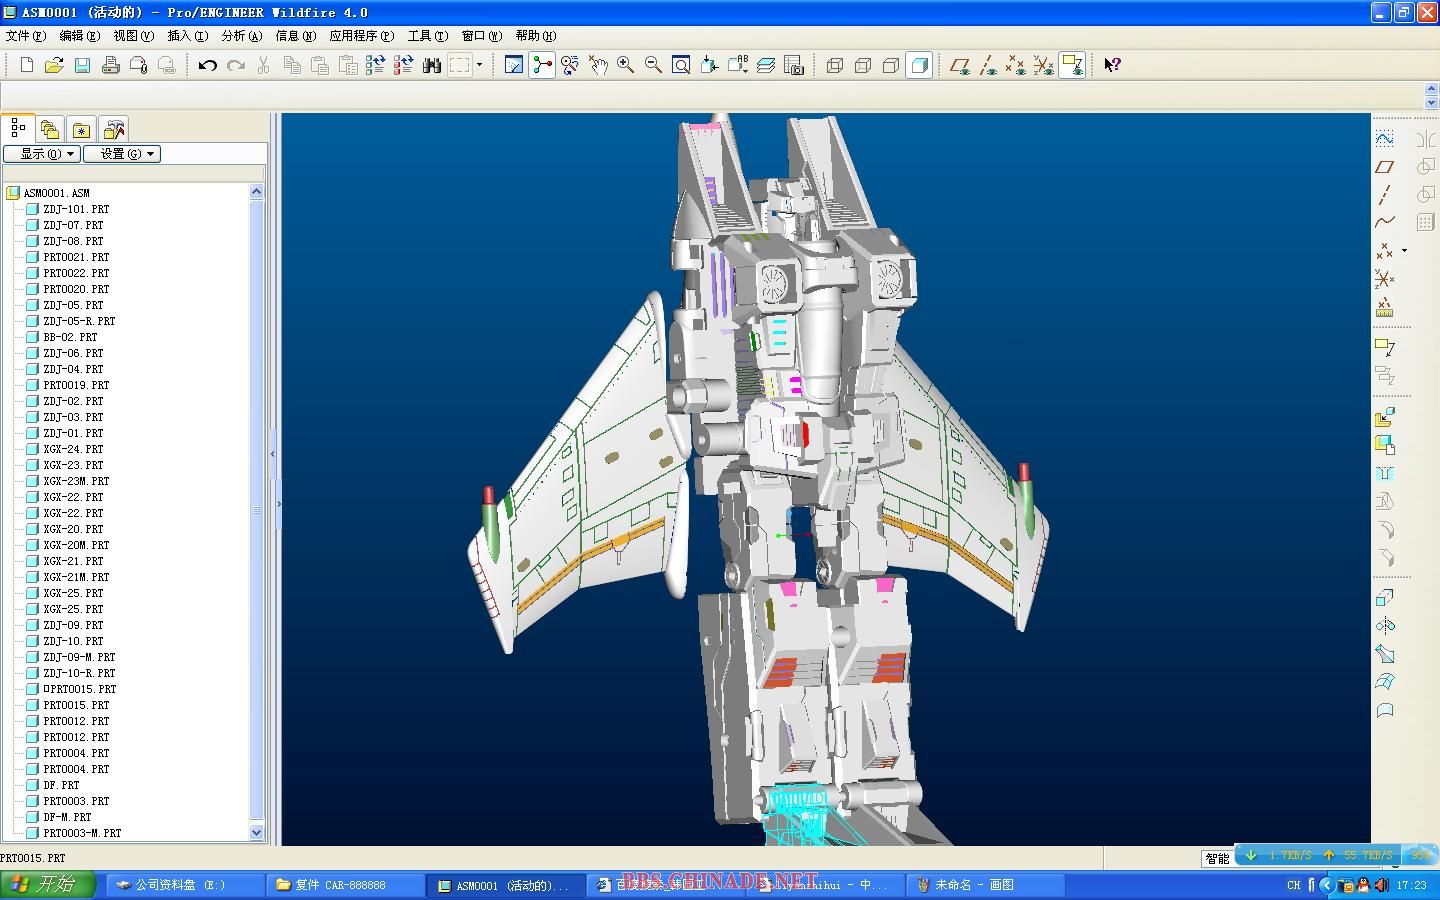Open the selection box dropdown arrow

pos(480,65)
